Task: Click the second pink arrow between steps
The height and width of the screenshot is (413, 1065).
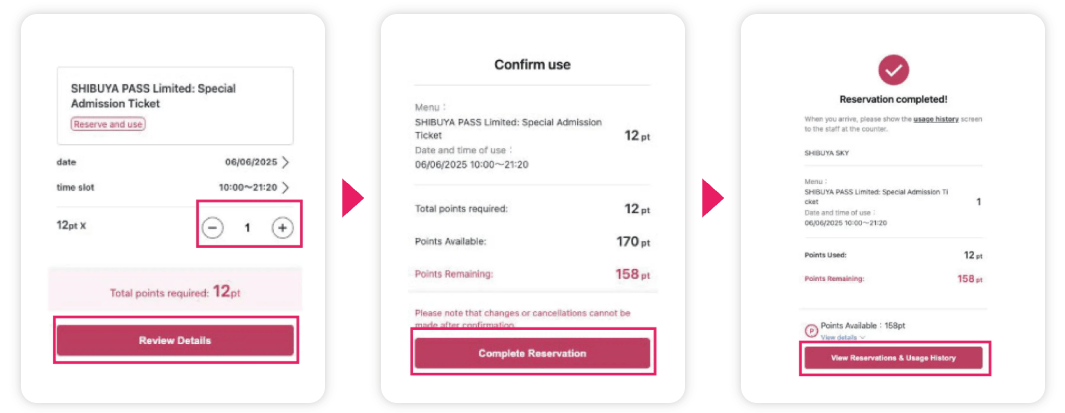Action: coord(712,198)
